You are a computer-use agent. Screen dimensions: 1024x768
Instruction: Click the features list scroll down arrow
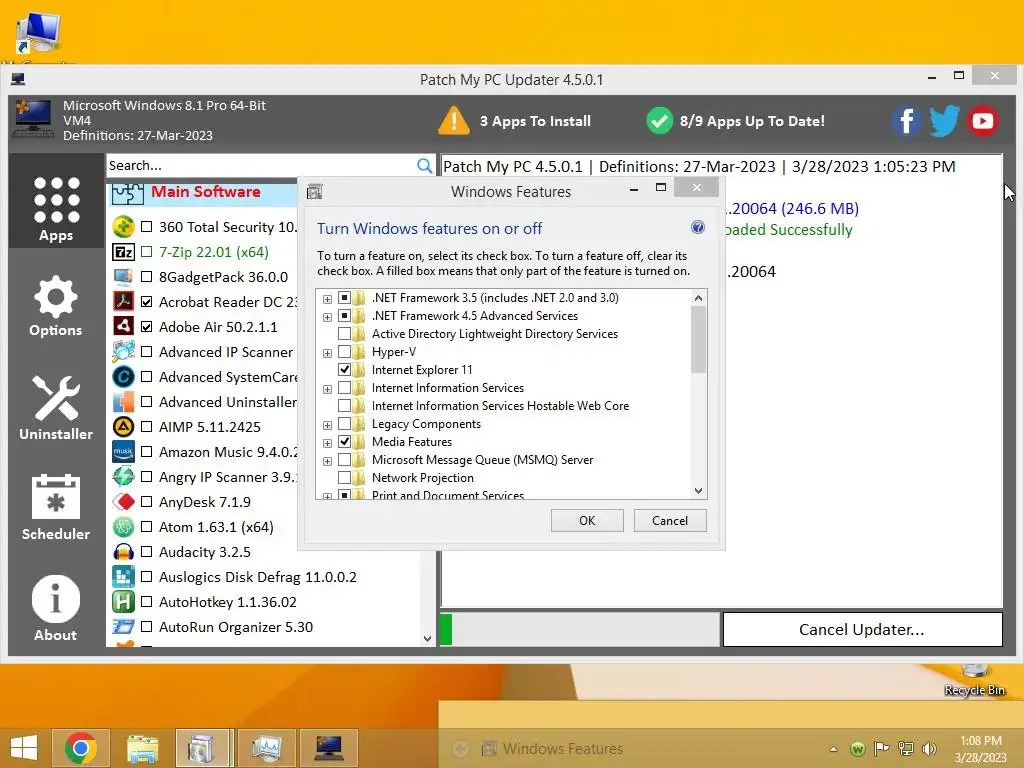click(698, 490)
